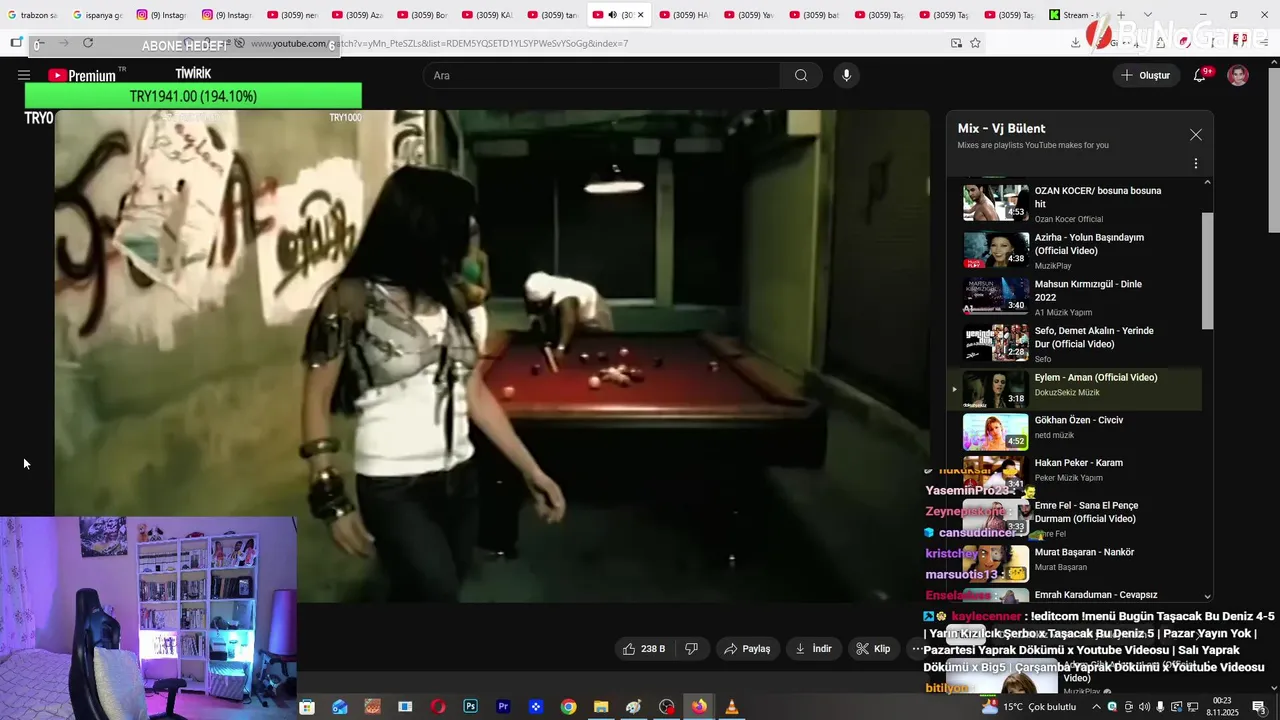Image resolution: width=1280 pixels, height=720 pixels.
Task: Open more video actions (three dots)
Action: [915, 649]
